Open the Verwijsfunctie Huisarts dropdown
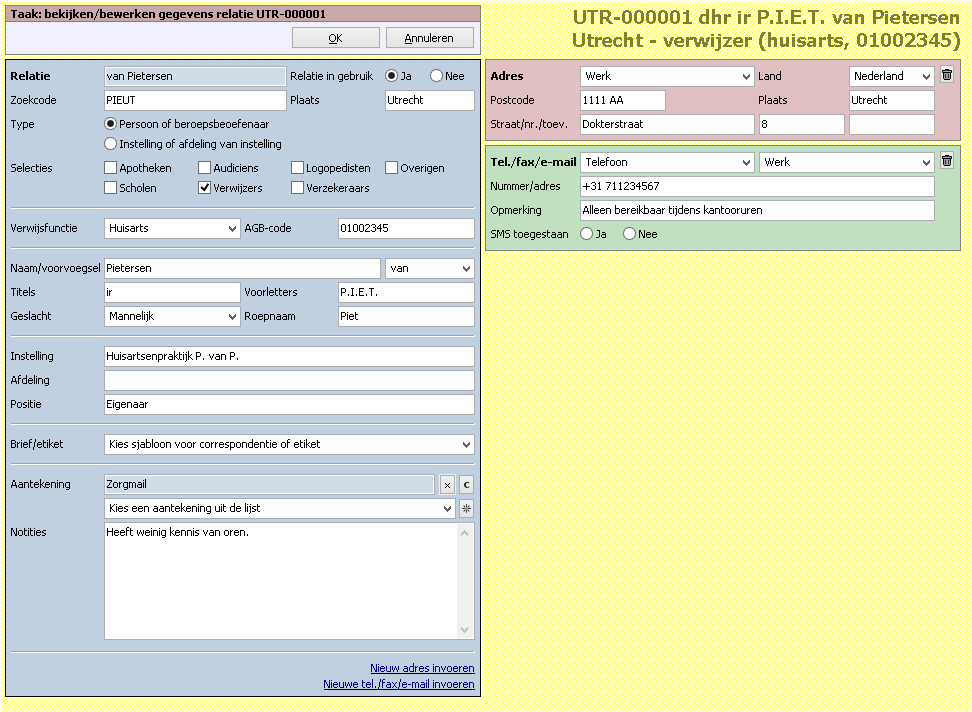 (x=172, y=228)
